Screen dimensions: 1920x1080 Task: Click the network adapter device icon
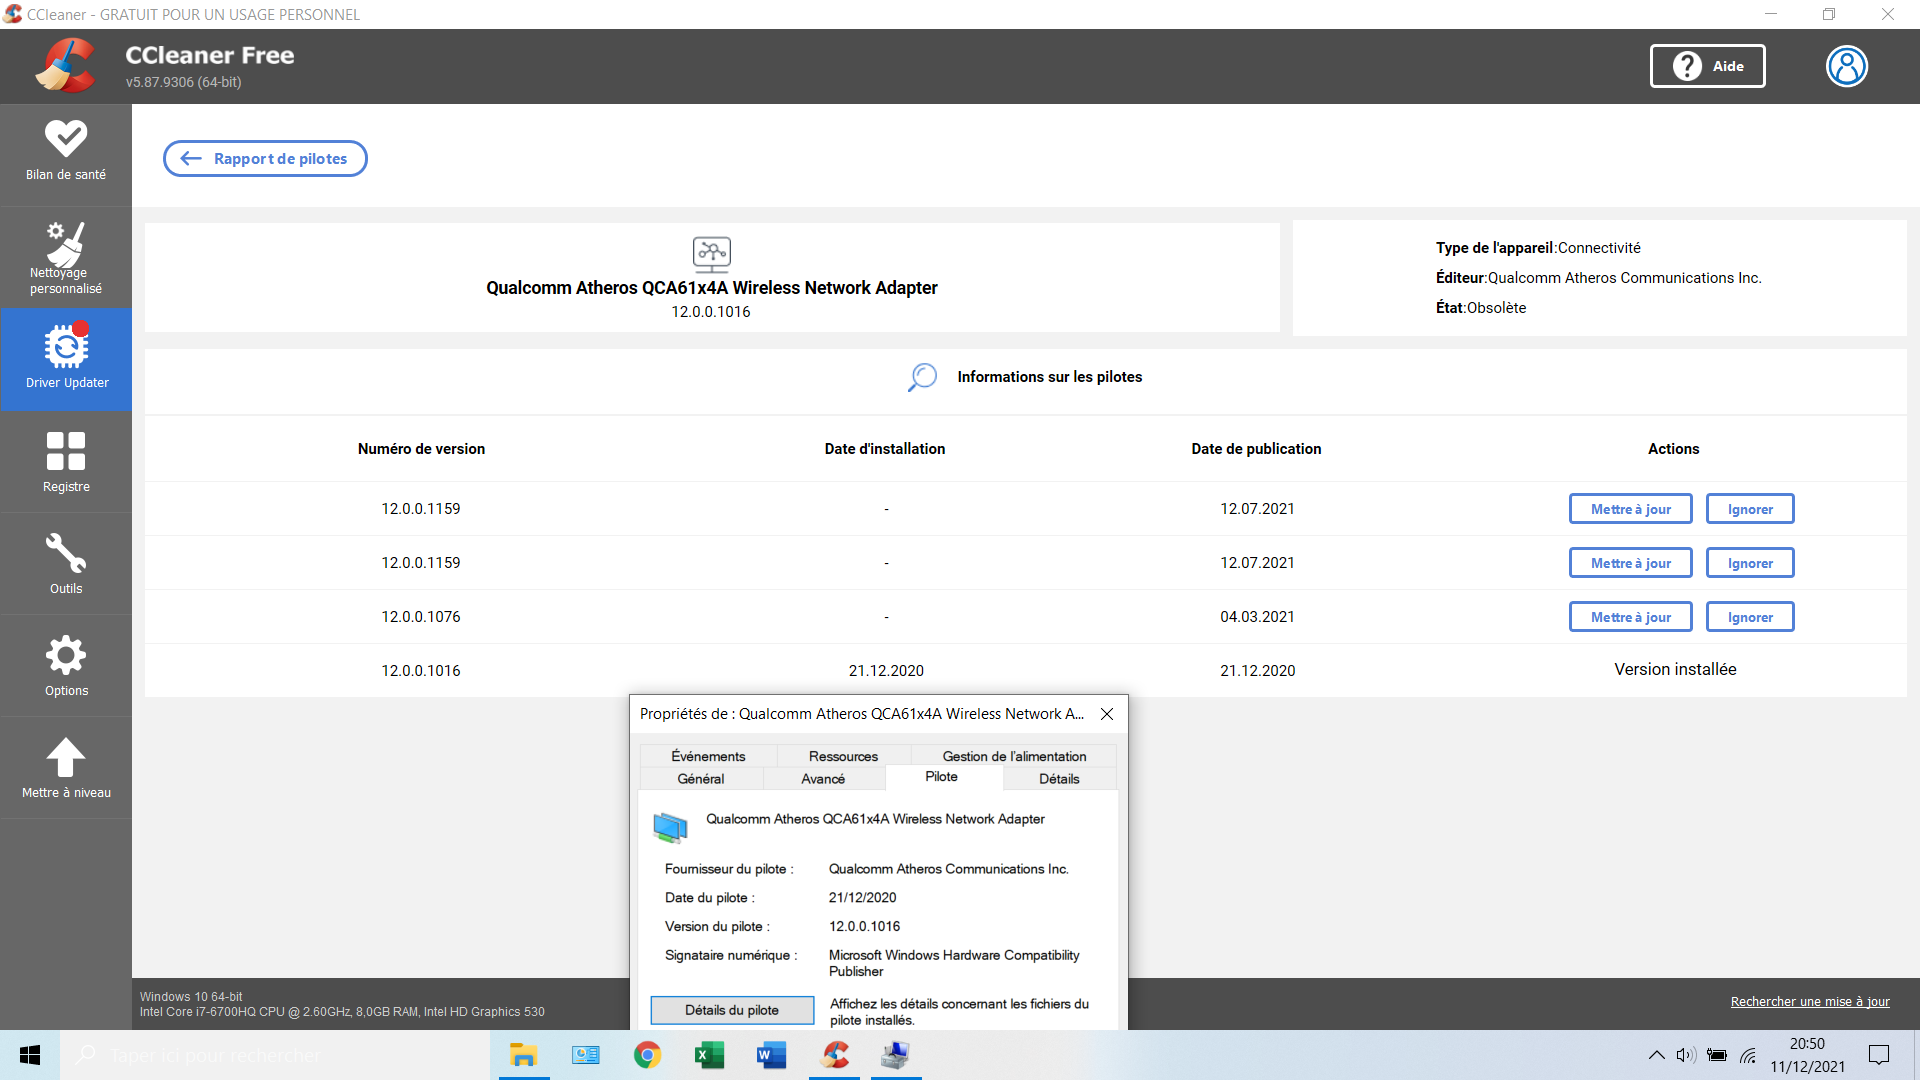pyautogui.click(x=712, y=254)
